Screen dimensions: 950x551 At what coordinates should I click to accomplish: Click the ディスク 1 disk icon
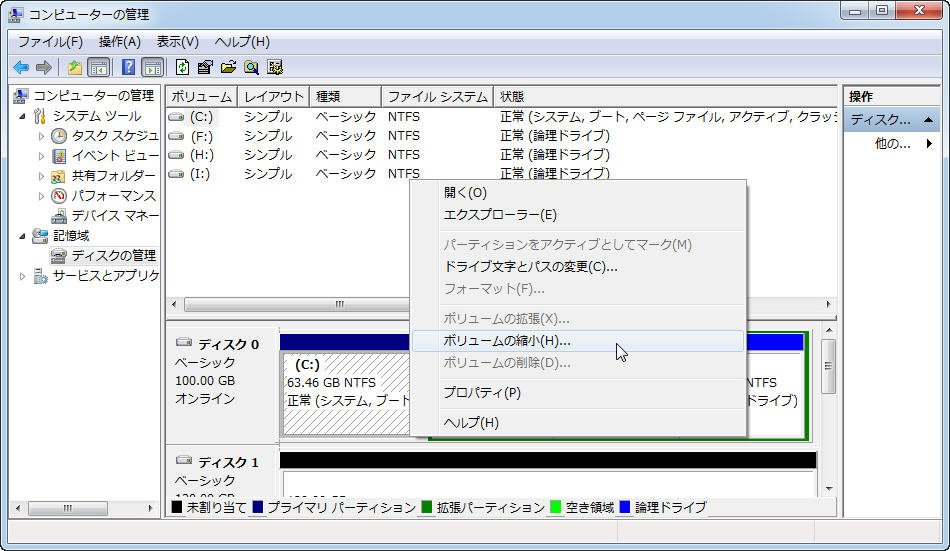pos(184,461)
